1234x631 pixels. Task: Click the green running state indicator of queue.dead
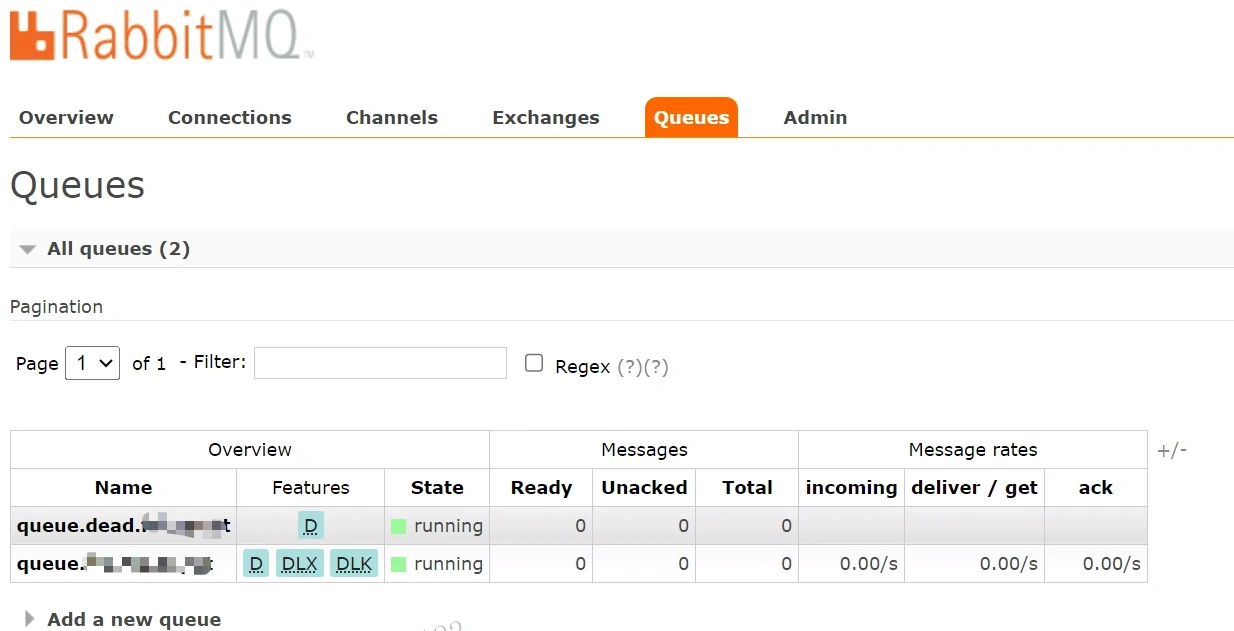pyautogui.click(x=398, y=526)
